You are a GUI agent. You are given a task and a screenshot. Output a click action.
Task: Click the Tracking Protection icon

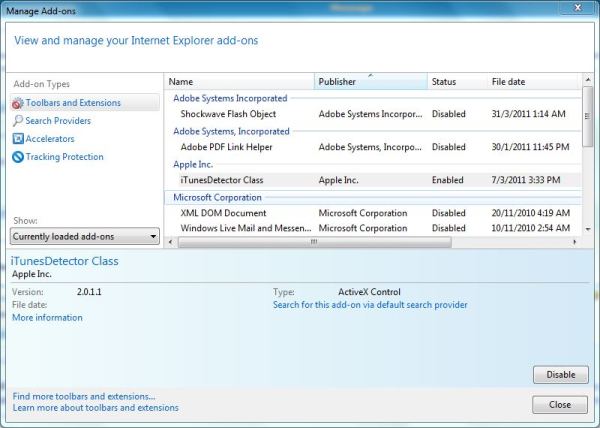pyautogui.click(x=18, y=157)
